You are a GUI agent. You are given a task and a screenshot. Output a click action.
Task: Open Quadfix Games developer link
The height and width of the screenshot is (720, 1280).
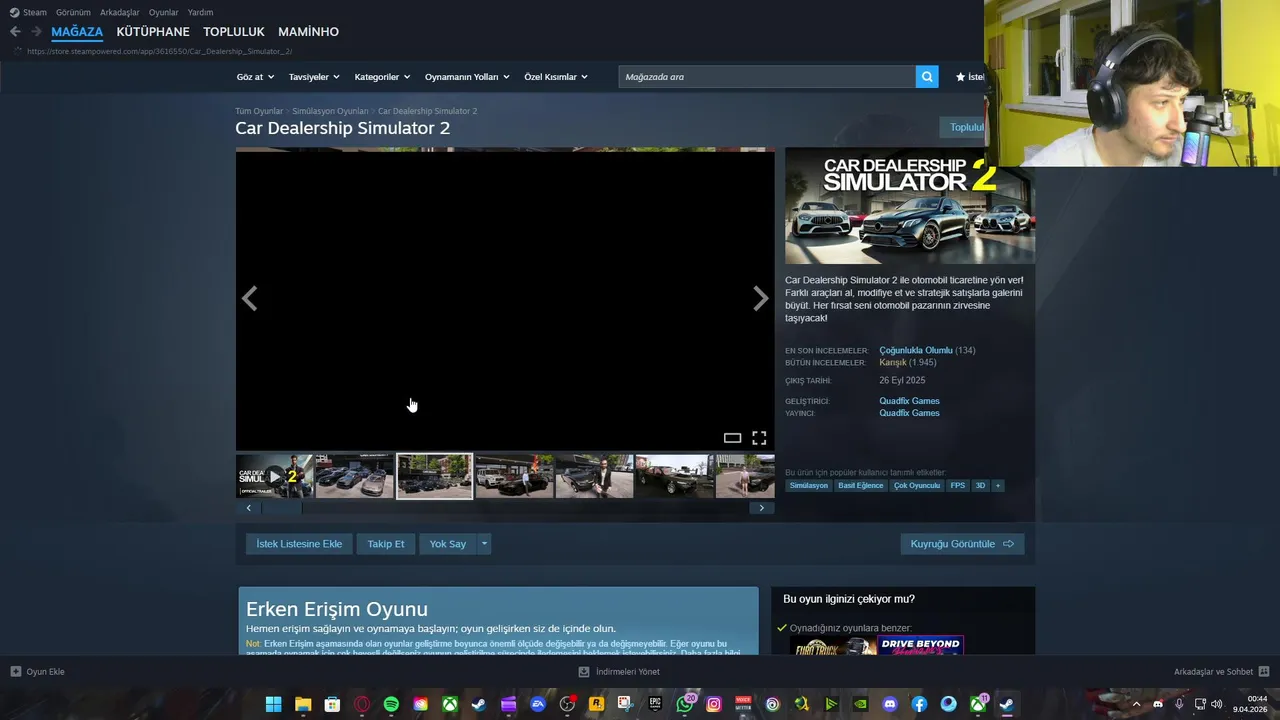(909, 401)
